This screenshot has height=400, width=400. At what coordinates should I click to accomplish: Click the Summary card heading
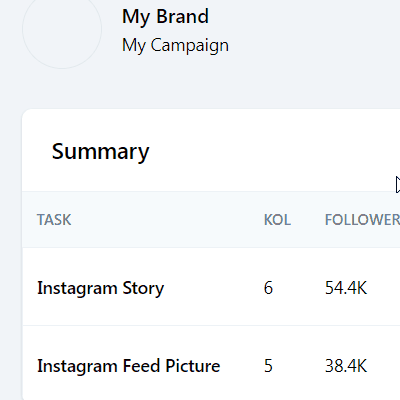coord(100,152)
